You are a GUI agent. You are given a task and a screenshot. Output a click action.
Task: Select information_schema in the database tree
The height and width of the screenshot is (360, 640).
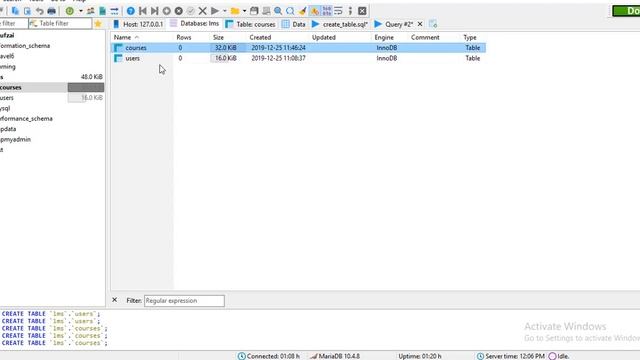[x=25, y=46]
